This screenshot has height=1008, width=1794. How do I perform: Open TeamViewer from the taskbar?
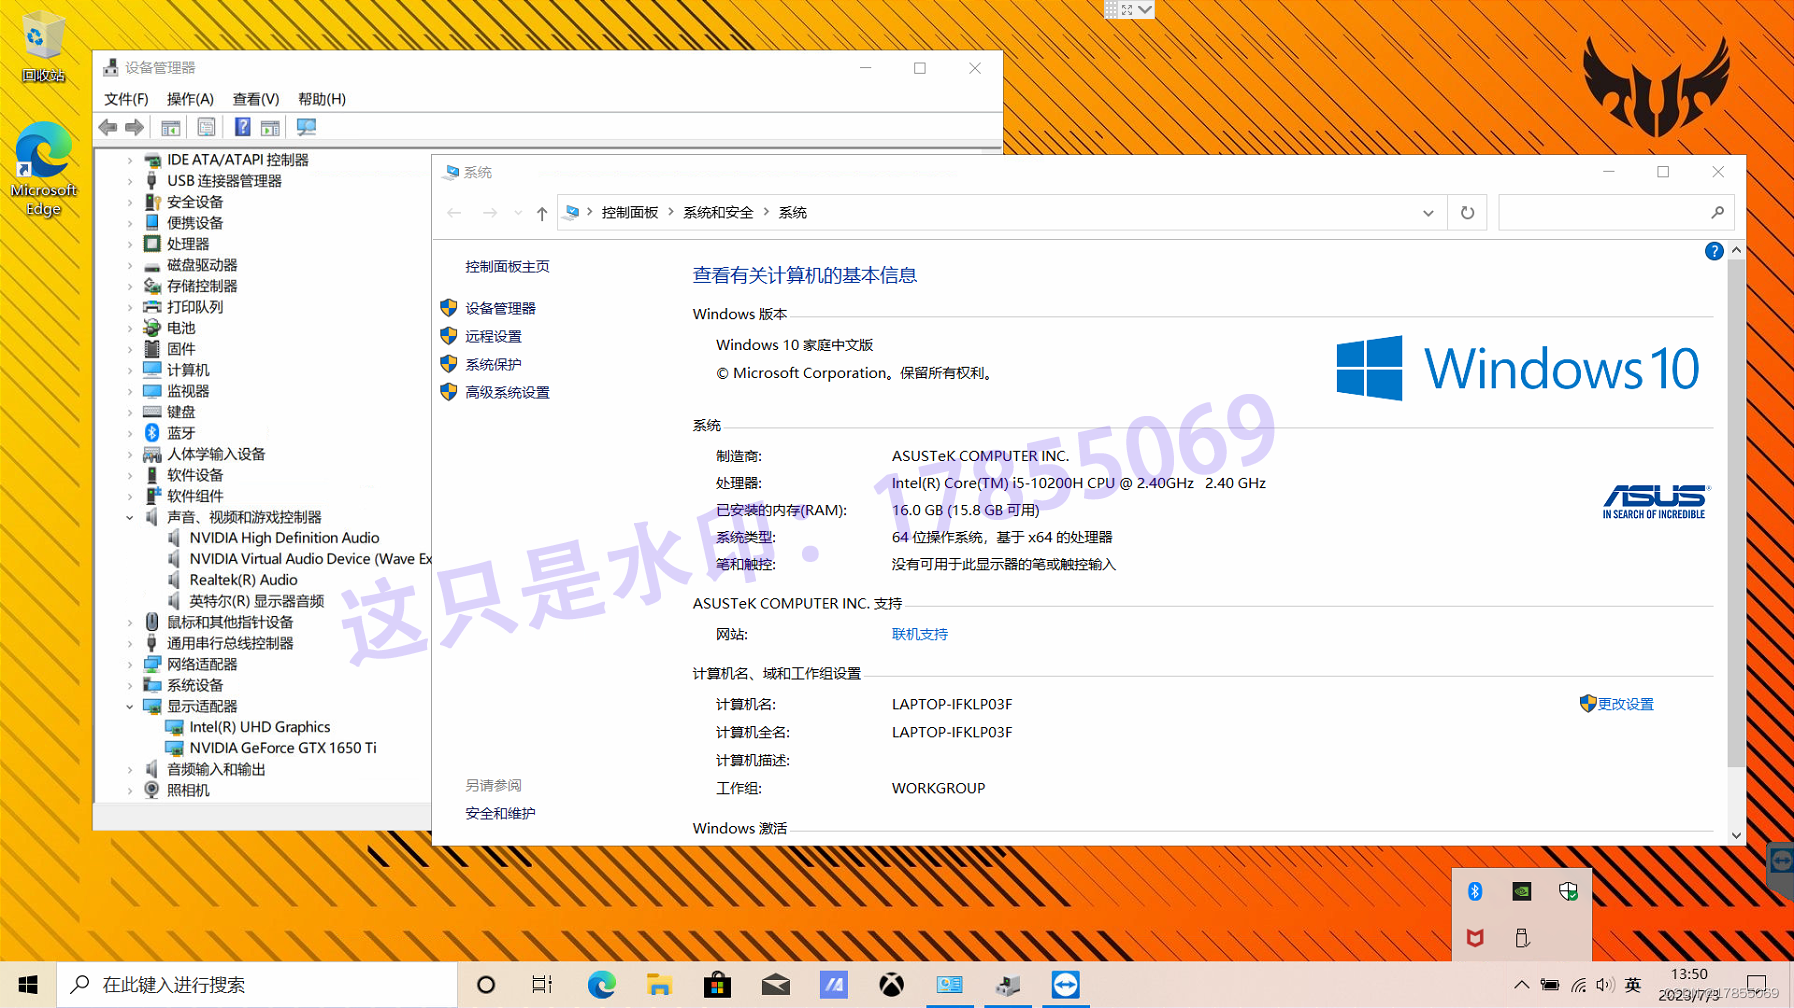[1065, 985]
